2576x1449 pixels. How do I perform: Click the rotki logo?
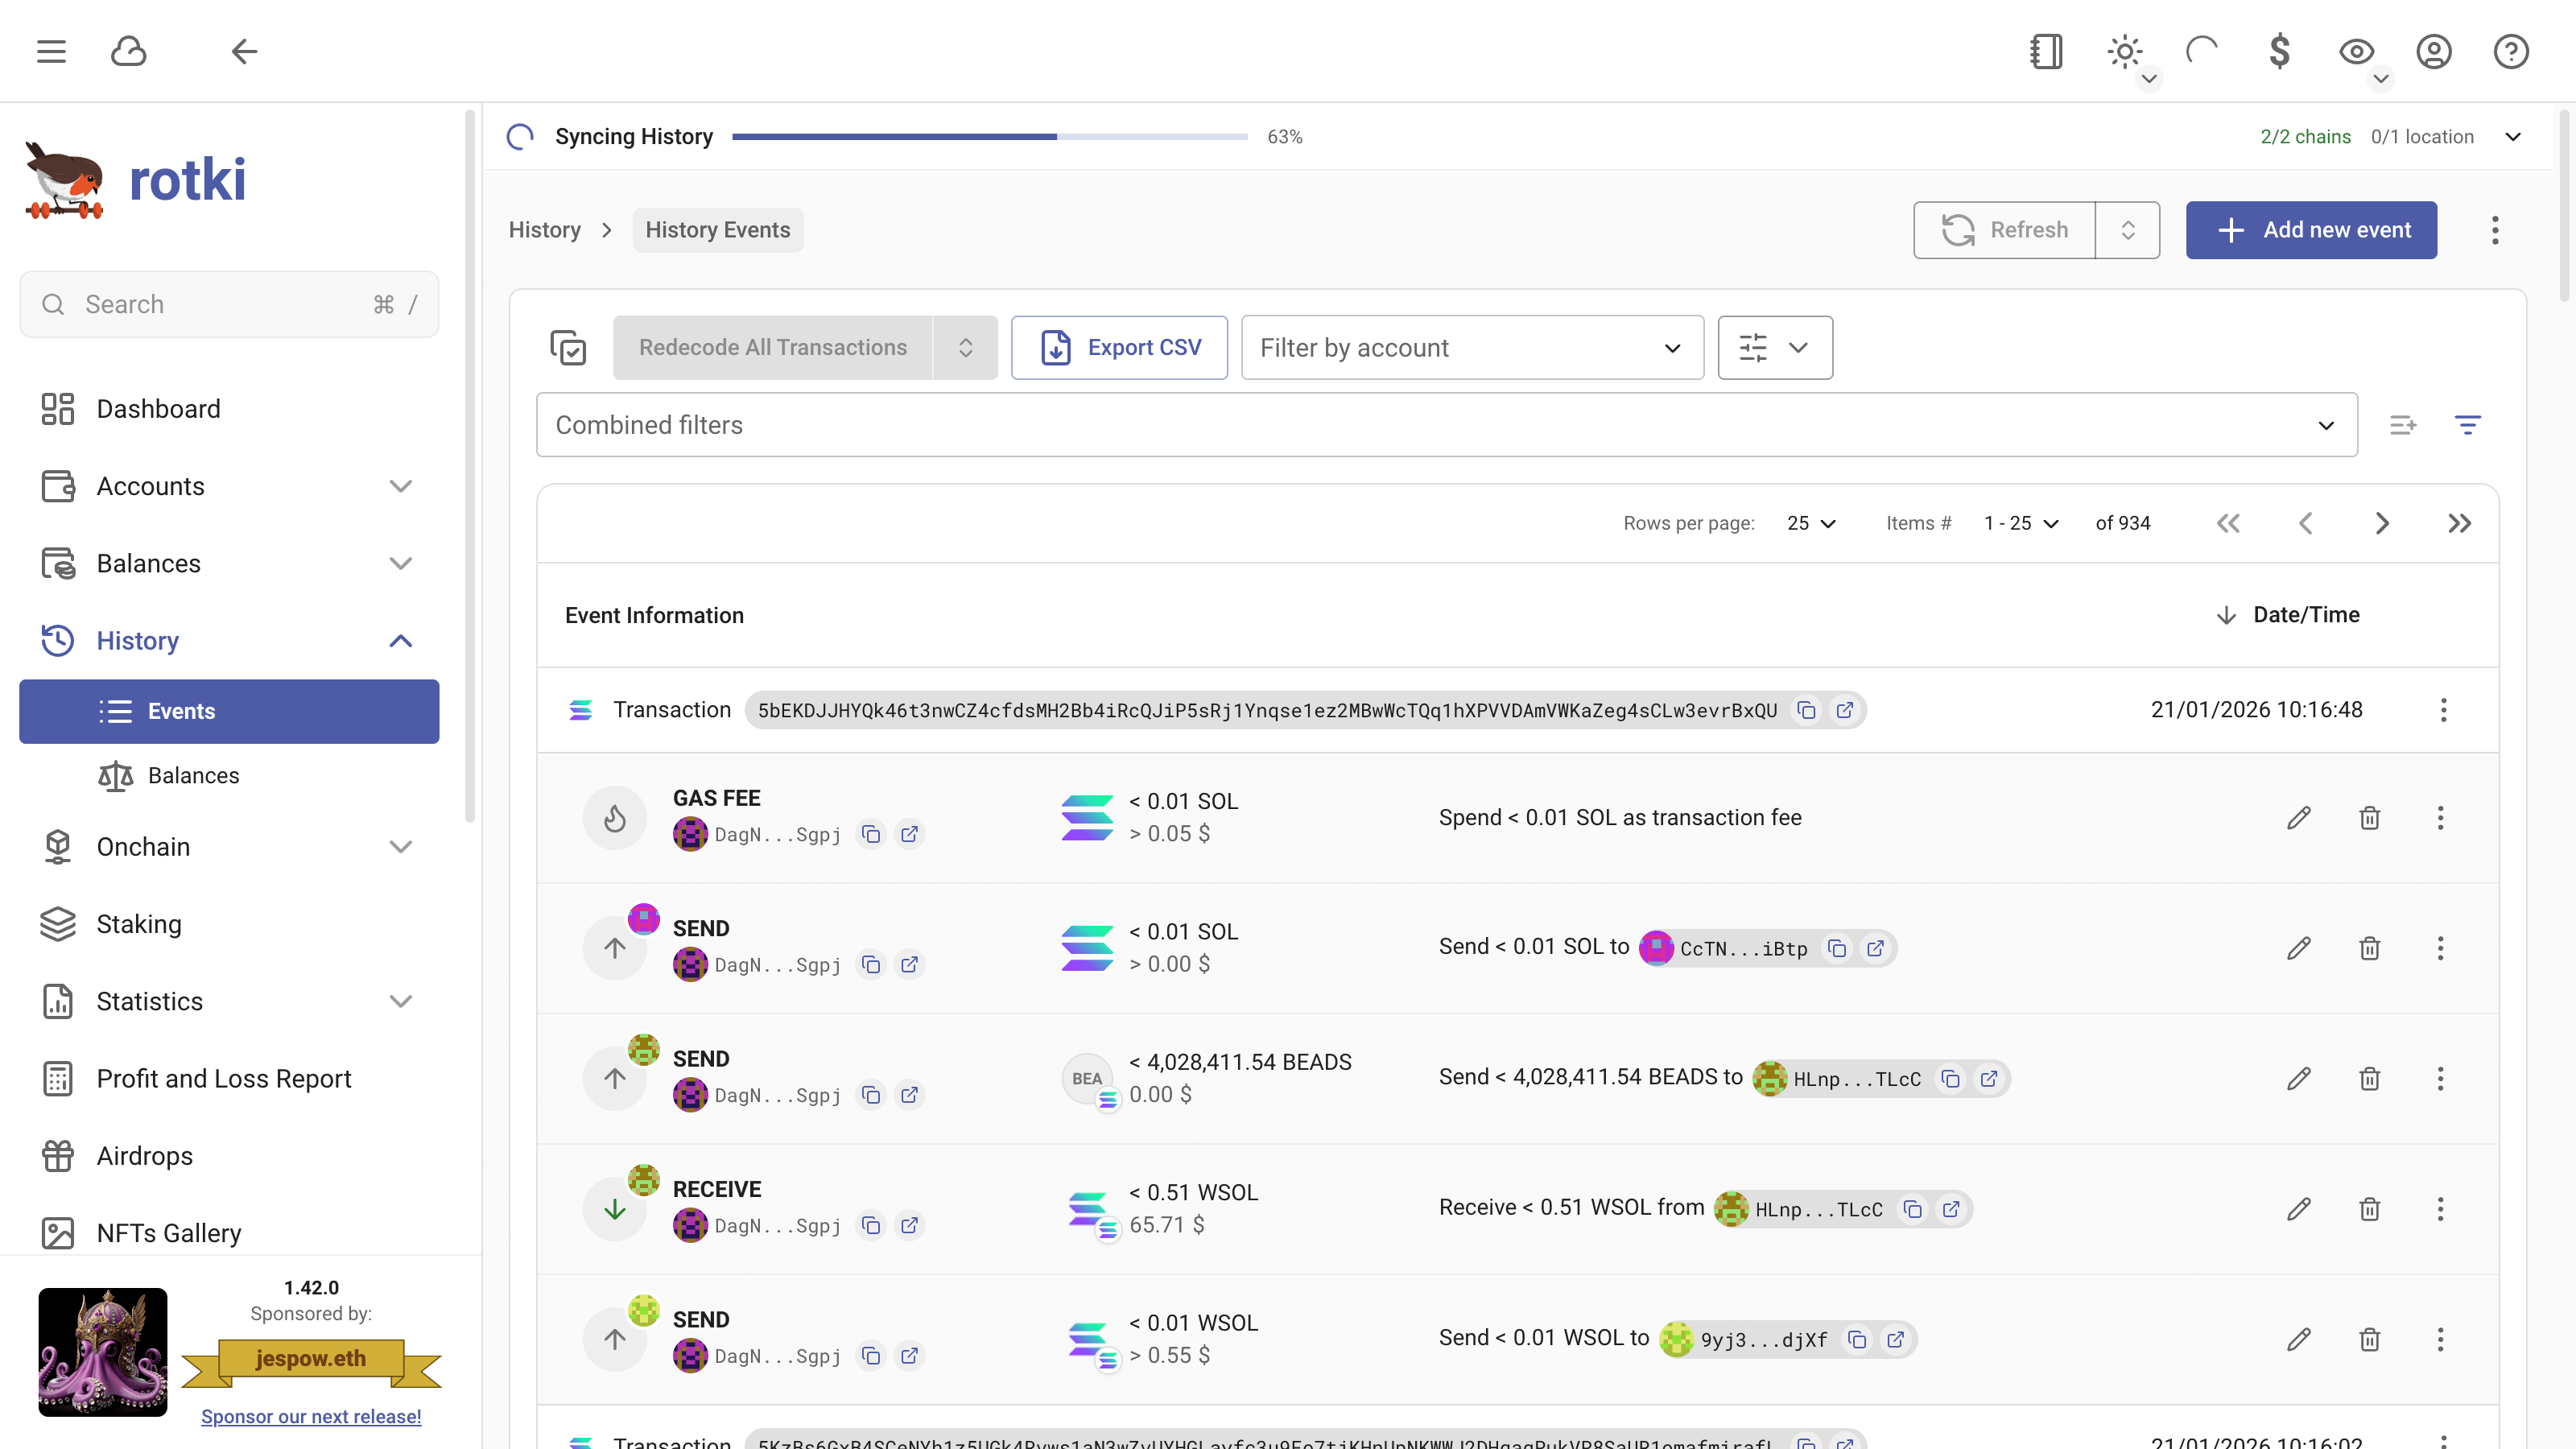click(135, 181)
